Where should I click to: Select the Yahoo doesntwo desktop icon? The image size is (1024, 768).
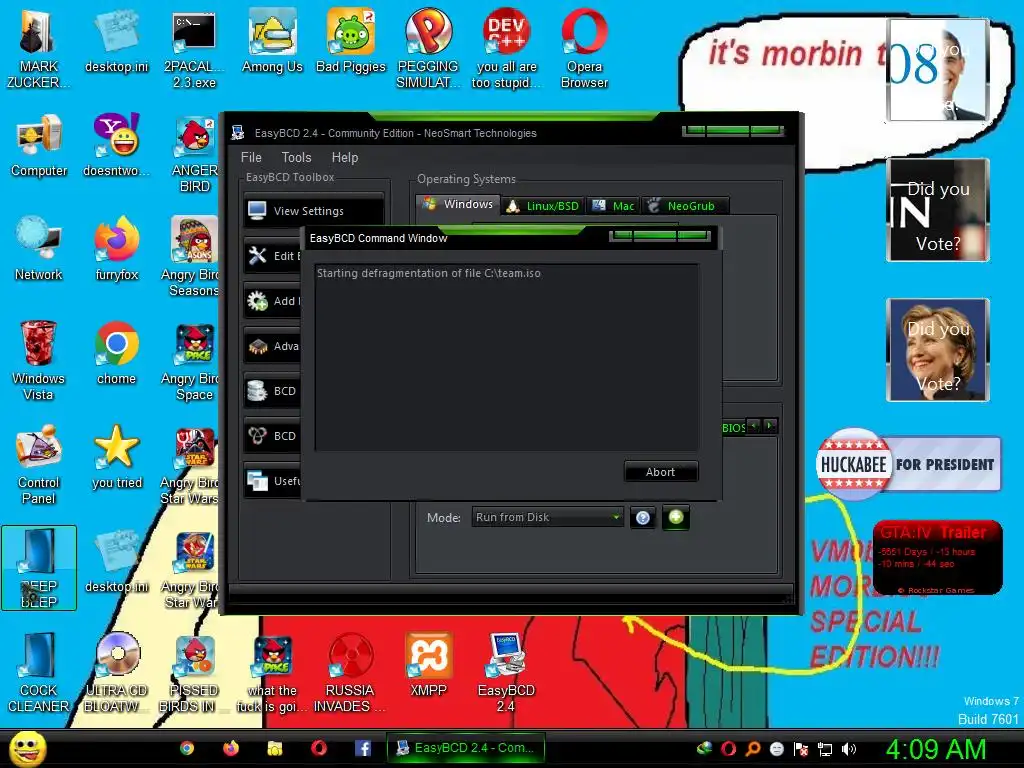pos(116,145)
